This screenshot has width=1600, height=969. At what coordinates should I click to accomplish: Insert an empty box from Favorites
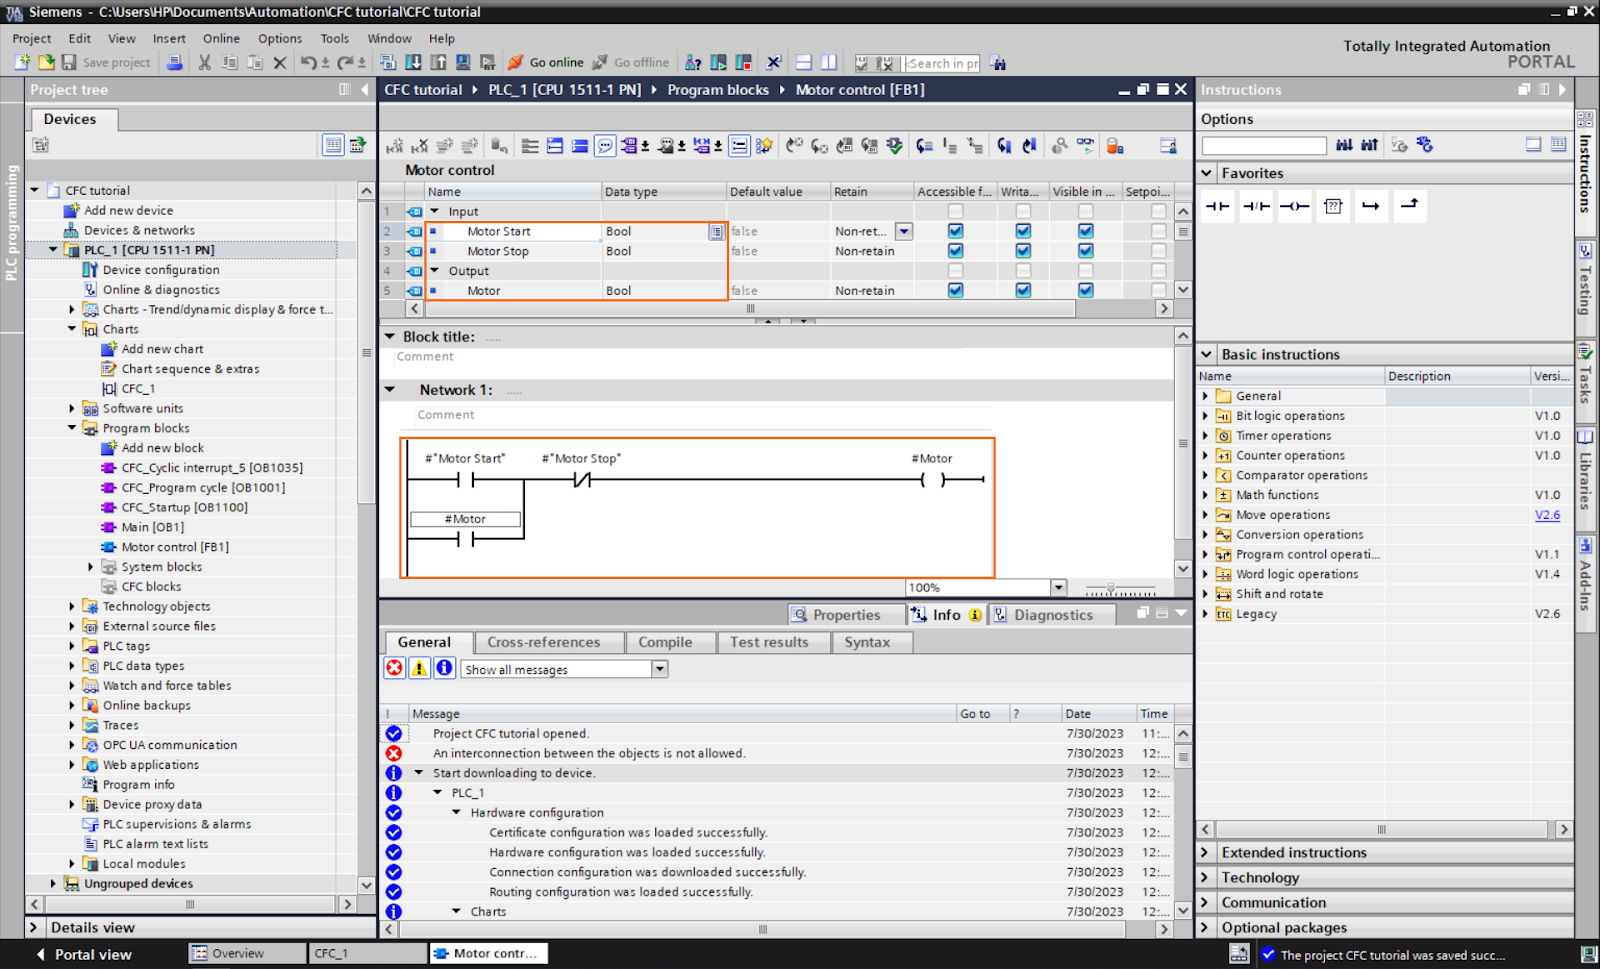point(1332,206)
